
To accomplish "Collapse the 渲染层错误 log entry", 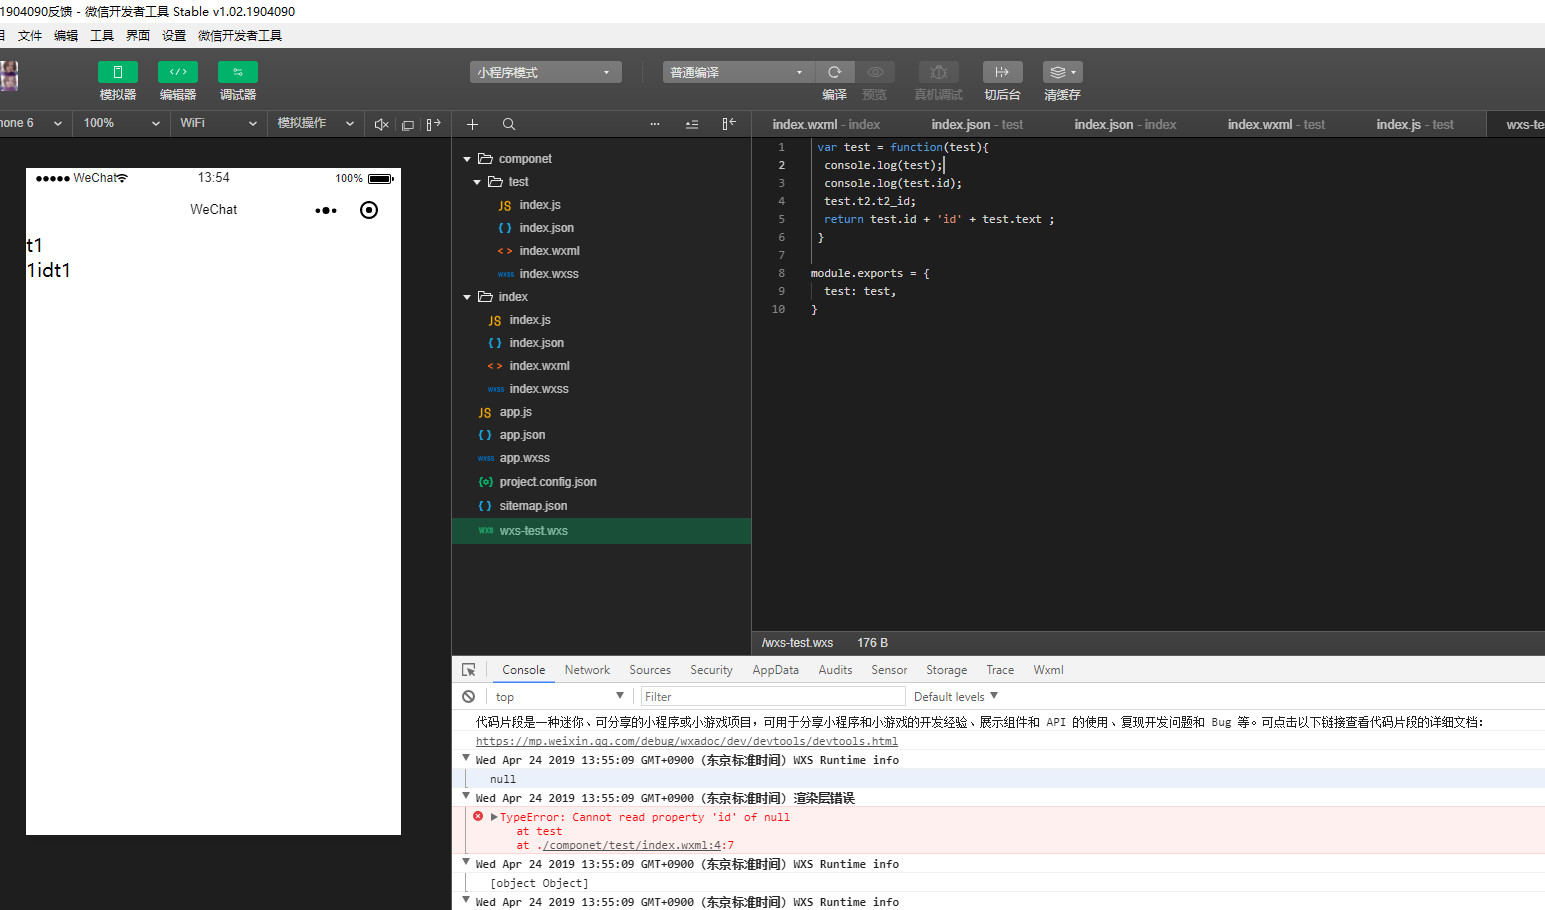I will point(466,796).
